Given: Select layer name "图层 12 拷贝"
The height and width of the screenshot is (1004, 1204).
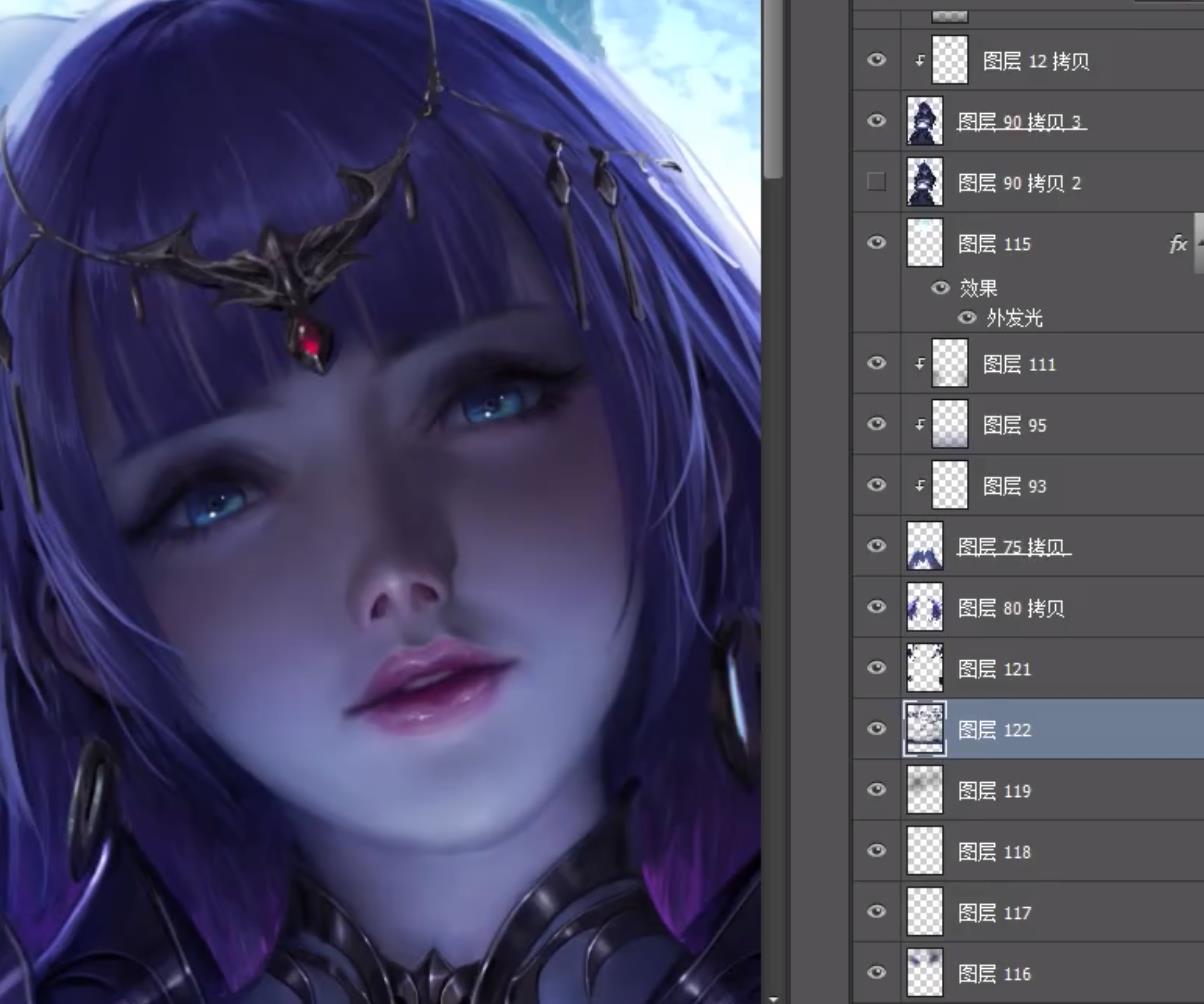Looking at the screenshot, I should tap(1036, 61).
